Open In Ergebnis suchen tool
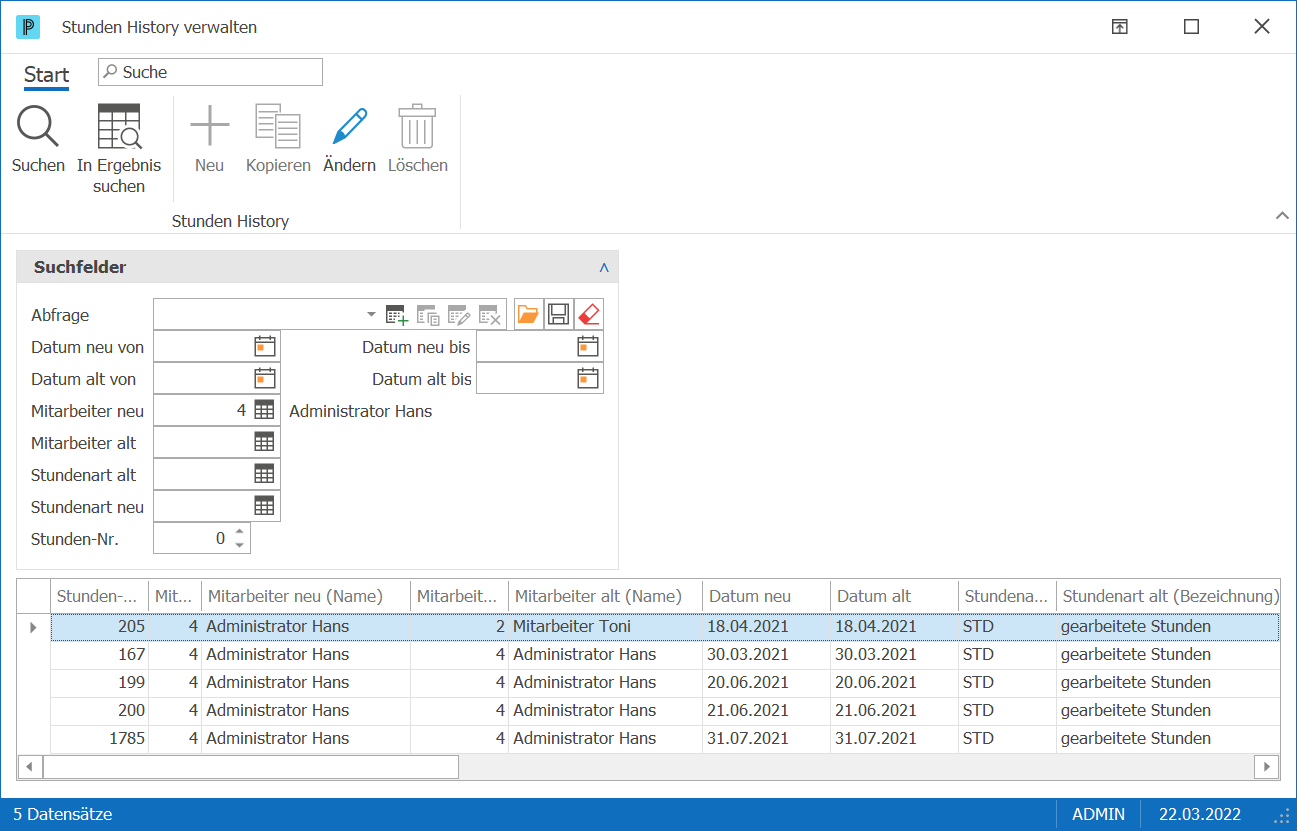 tap(119, 148)
